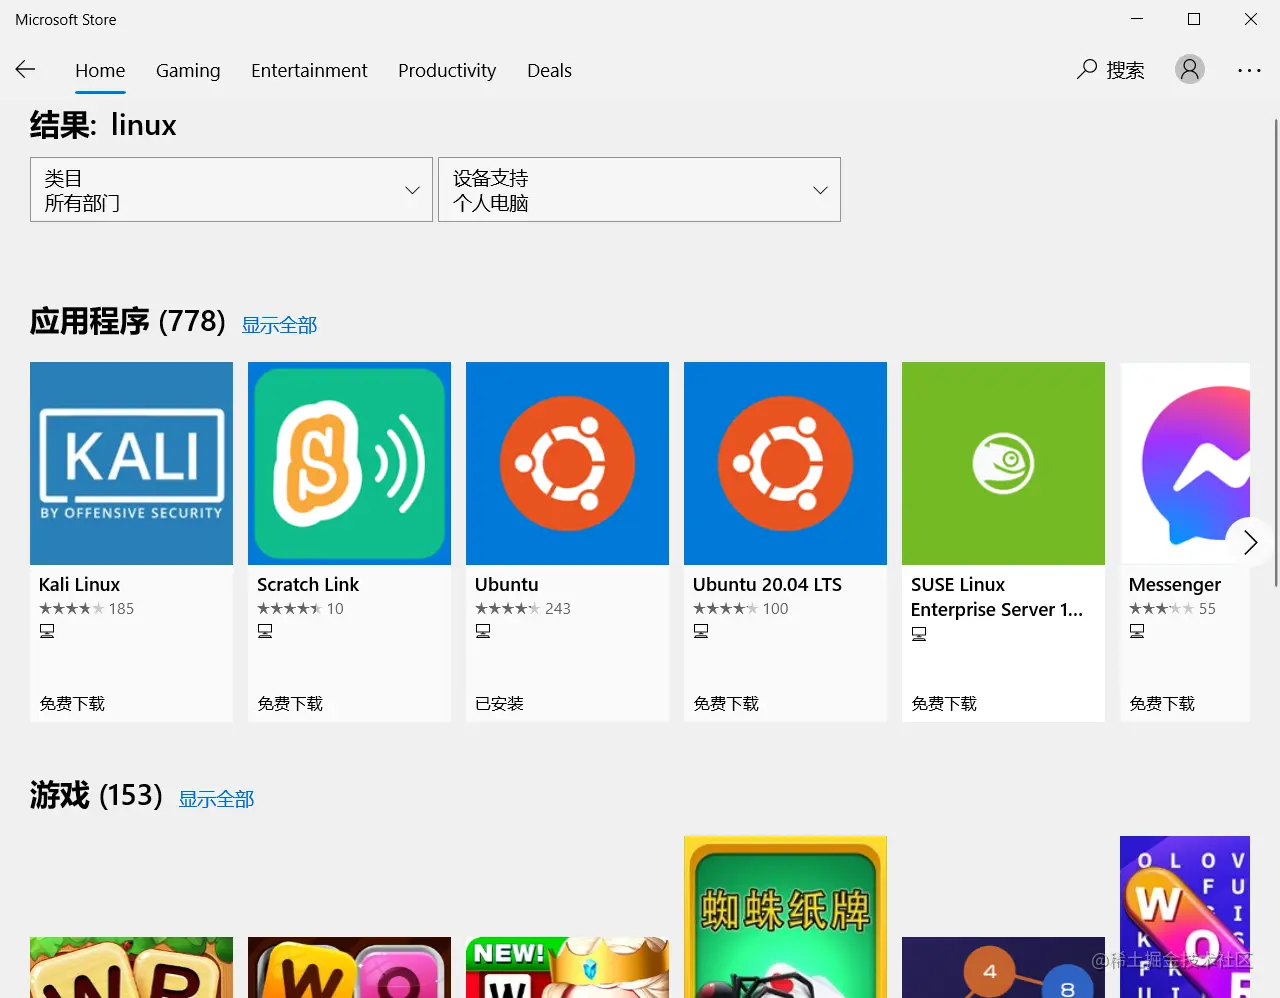The image size is (1280, 998).
Task: Open the 蜘蛛纸牌 game thumbnail
Action: tap(785, 917)
